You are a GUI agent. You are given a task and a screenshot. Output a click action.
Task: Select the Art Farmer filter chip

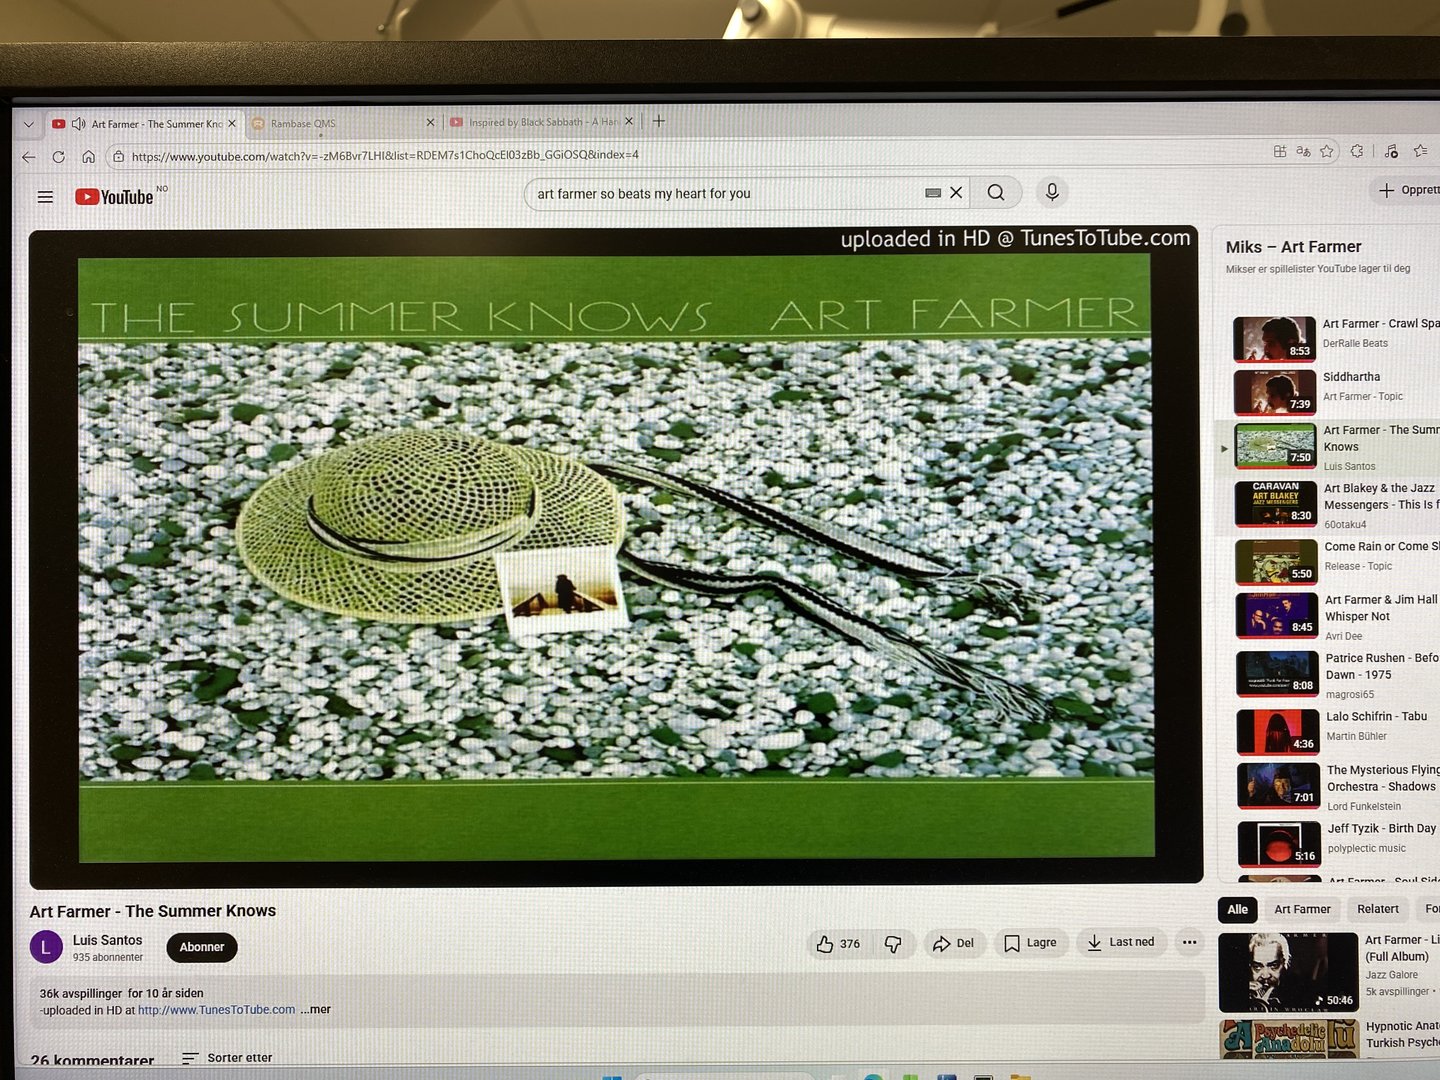1302,909
